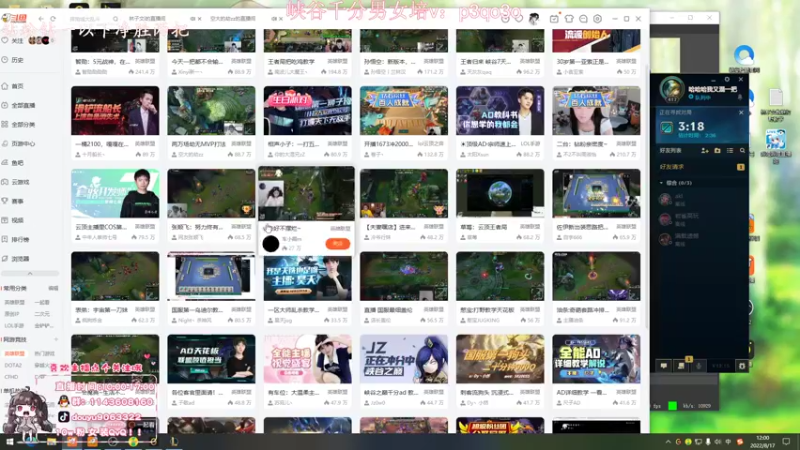Open 历史 (History) in the sidebar
The width and height of the screenshot is (800, 450).
click(x=13, y=60)
